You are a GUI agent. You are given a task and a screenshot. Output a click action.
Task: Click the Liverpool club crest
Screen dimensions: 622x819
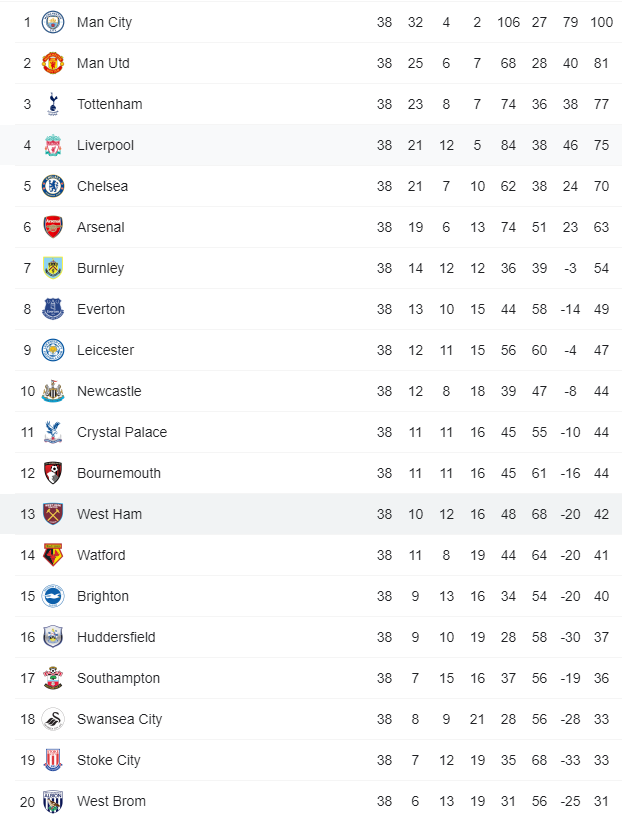point(53,145)
